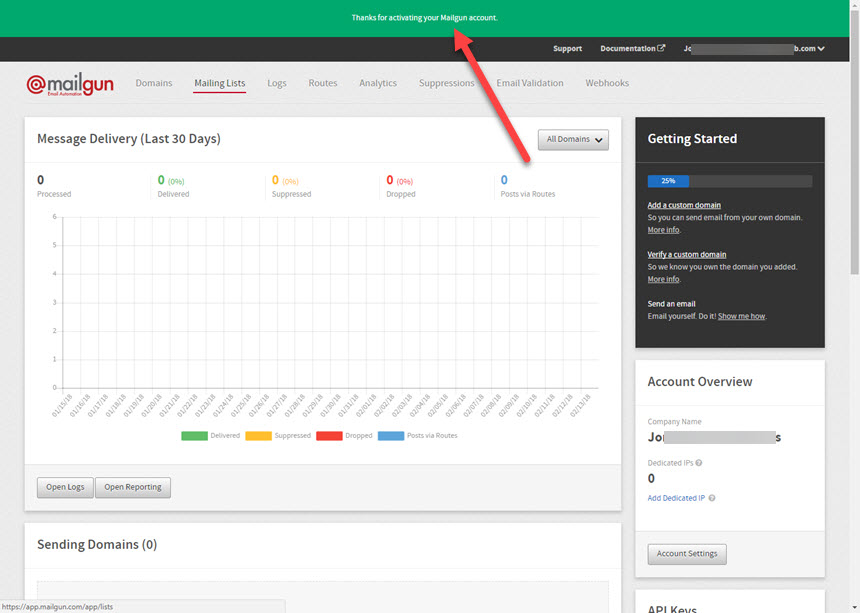
Task: Click the yellow Suppressed legend swatch
Action: (258, 436)
